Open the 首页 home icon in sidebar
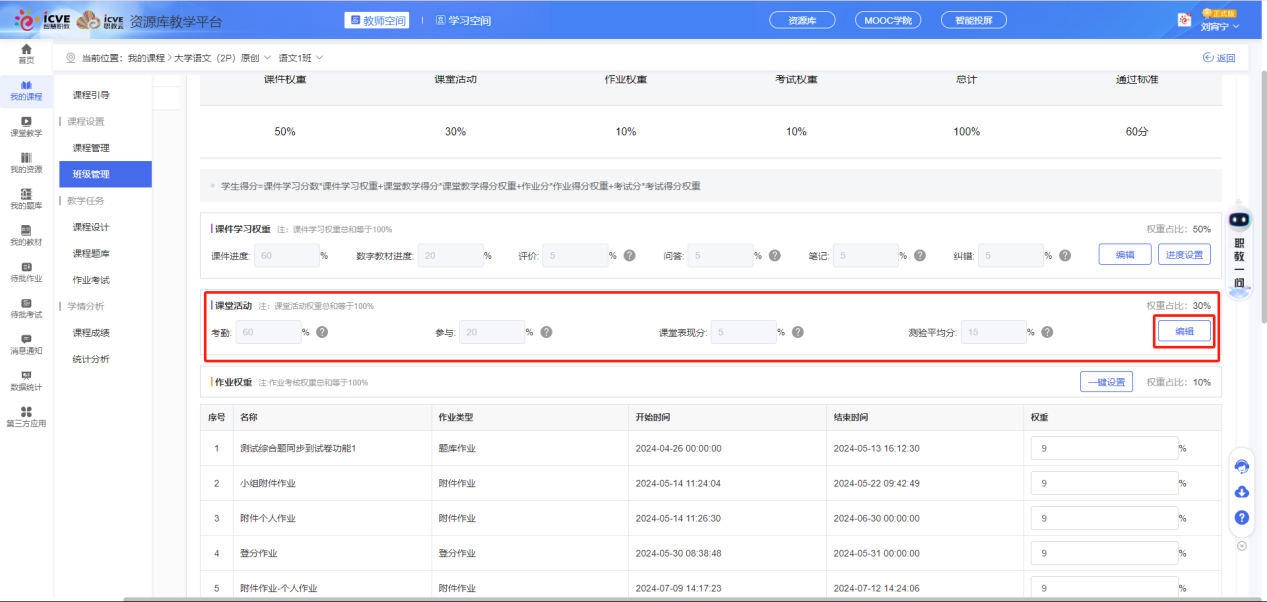The height and width of the screenshot is (602, 1267). coord(25,52)
